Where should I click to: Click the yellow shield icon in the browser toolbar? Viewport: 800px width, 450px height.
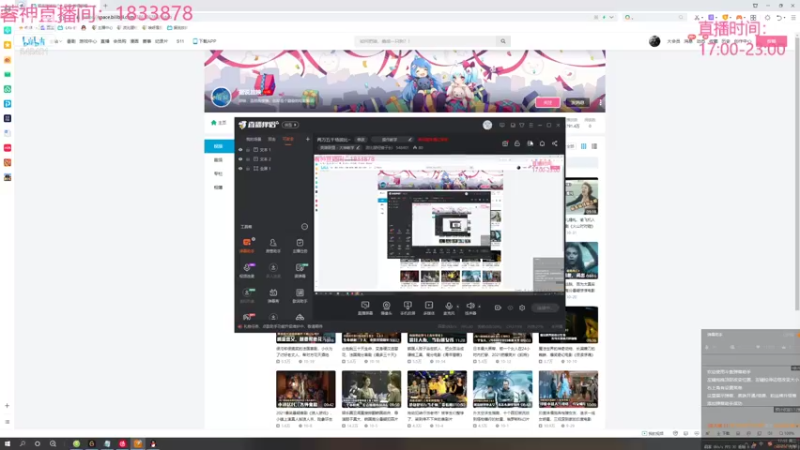click(725, 17)
